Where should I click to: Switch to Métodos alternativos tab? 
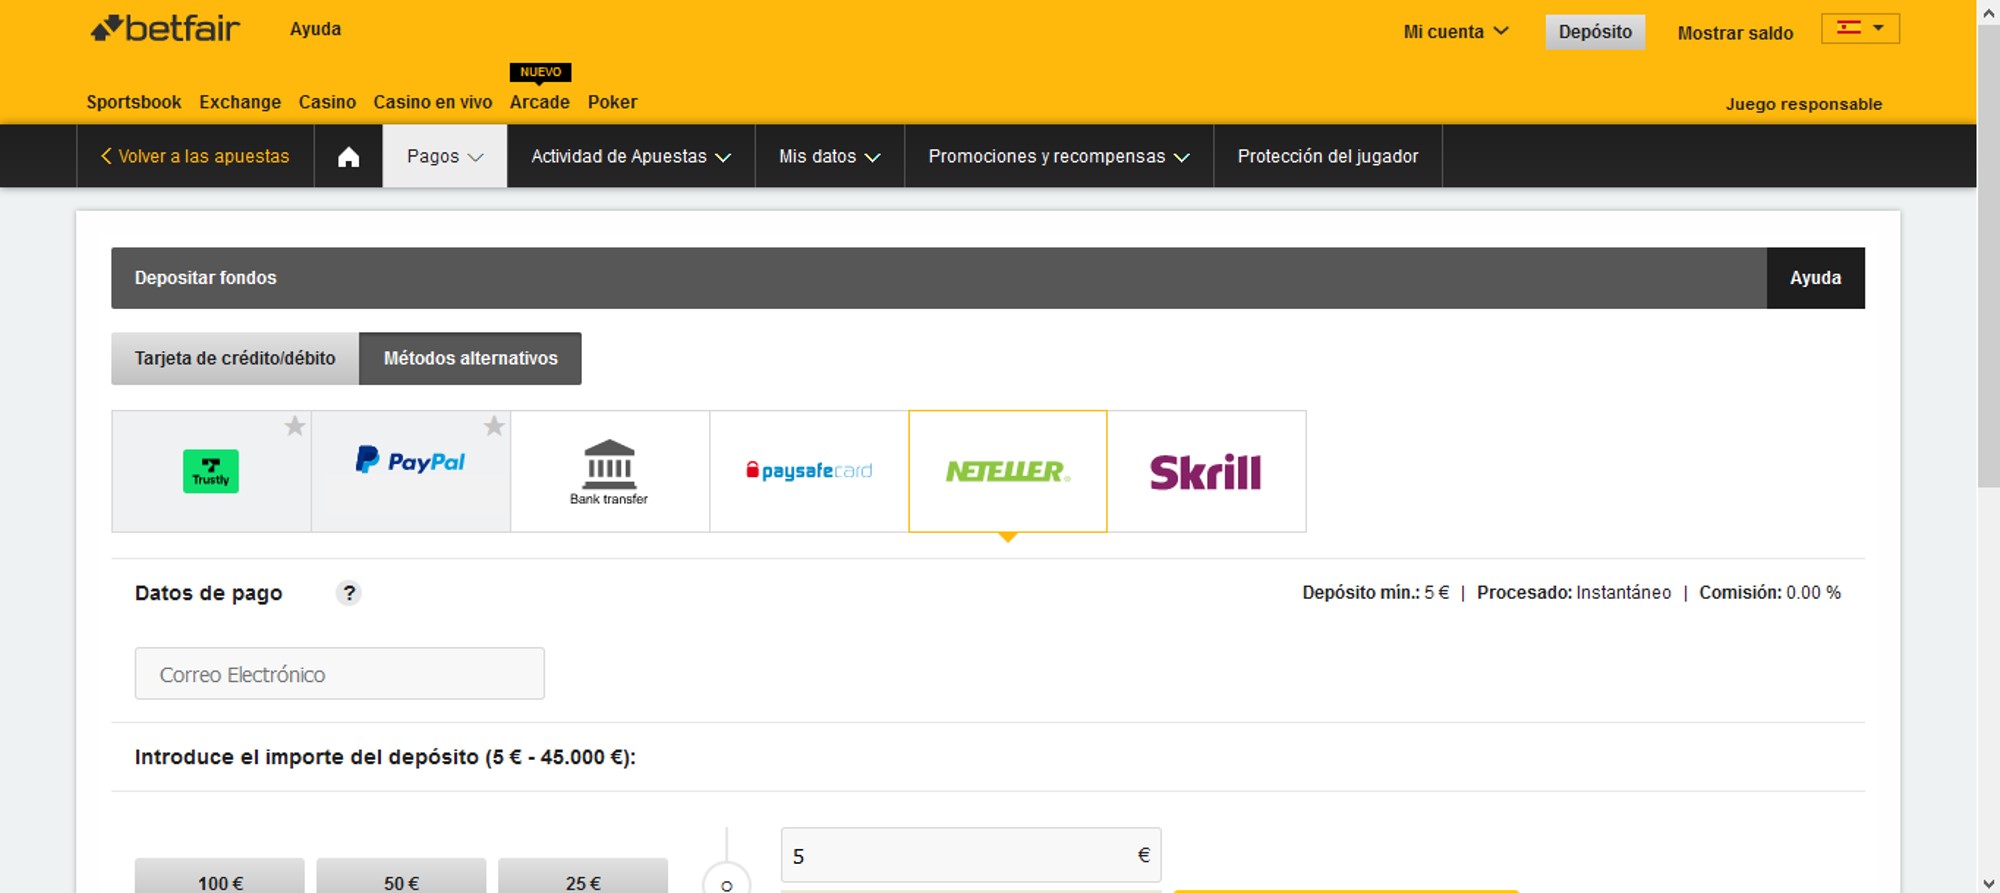pos(471,358)
